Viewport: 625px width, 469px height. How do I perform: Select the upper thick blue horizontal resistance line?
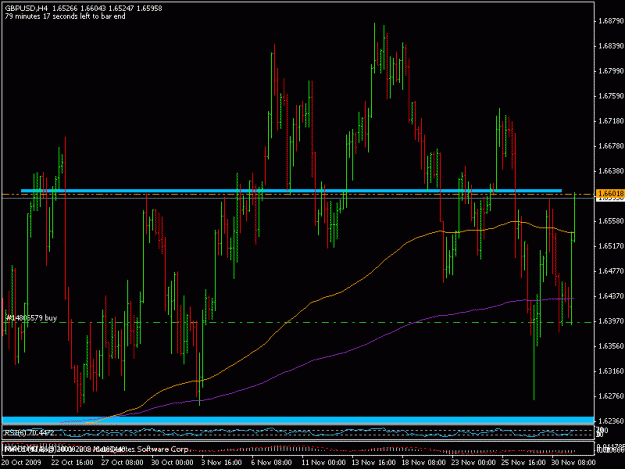coord(291,191)
